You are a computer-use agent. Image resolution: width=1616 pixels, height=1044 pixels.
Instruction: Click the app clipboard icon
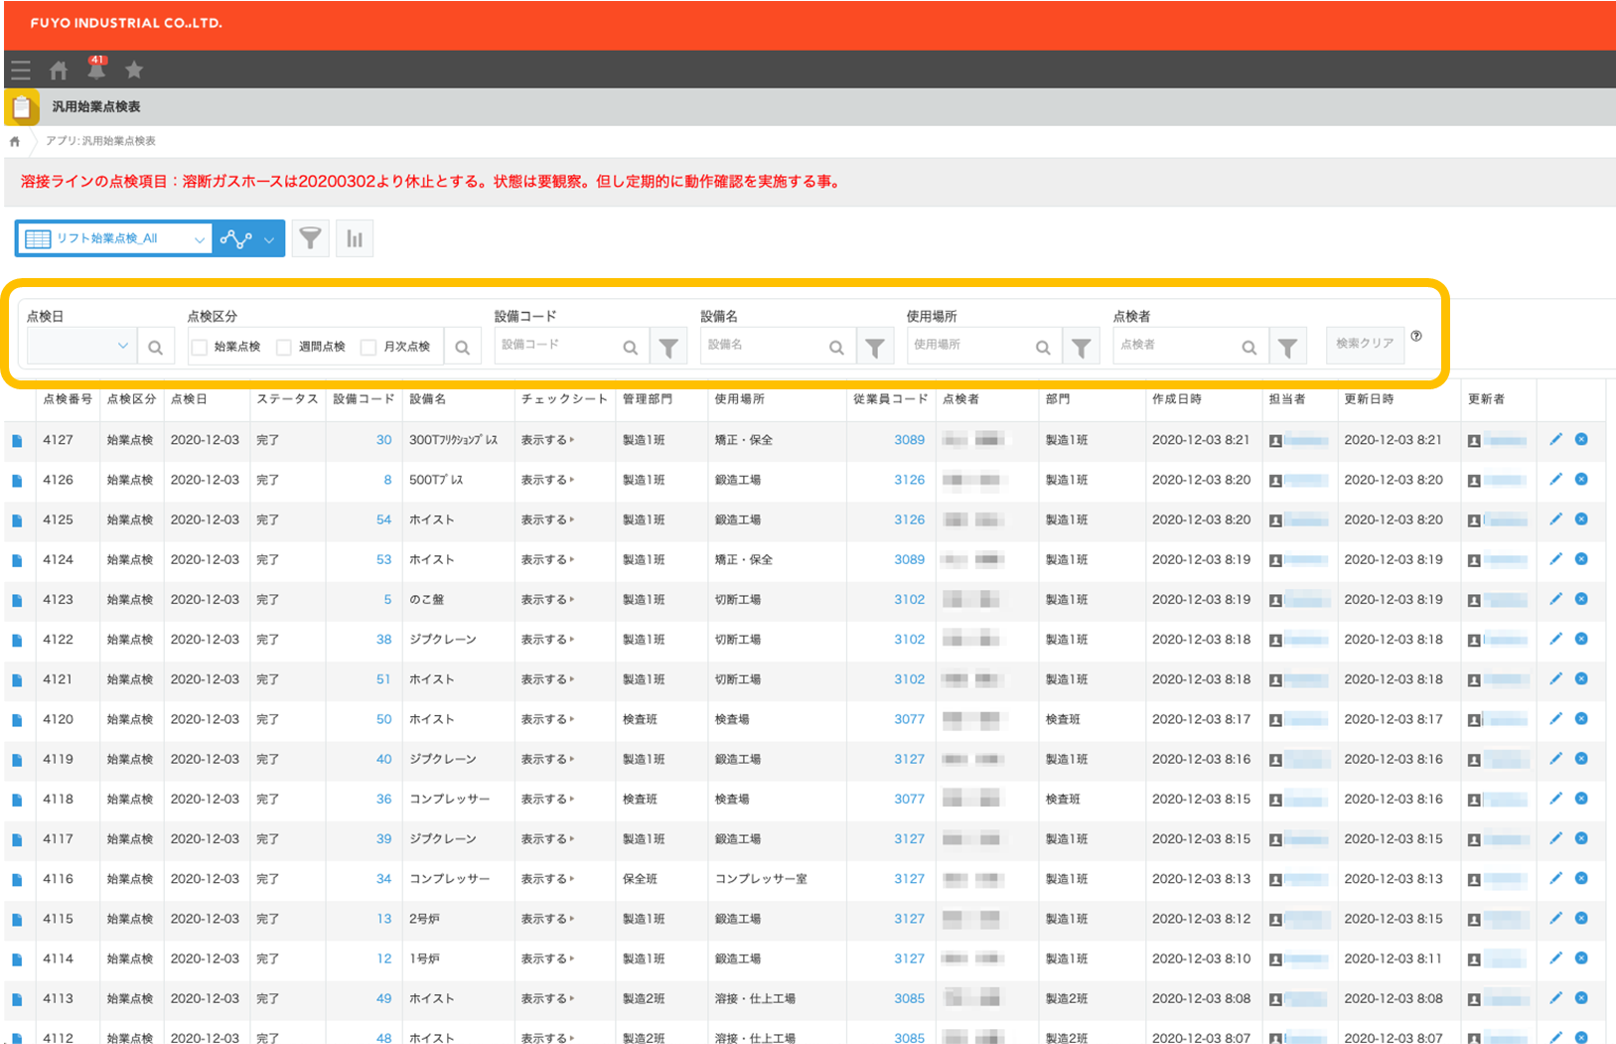[22, 107]
